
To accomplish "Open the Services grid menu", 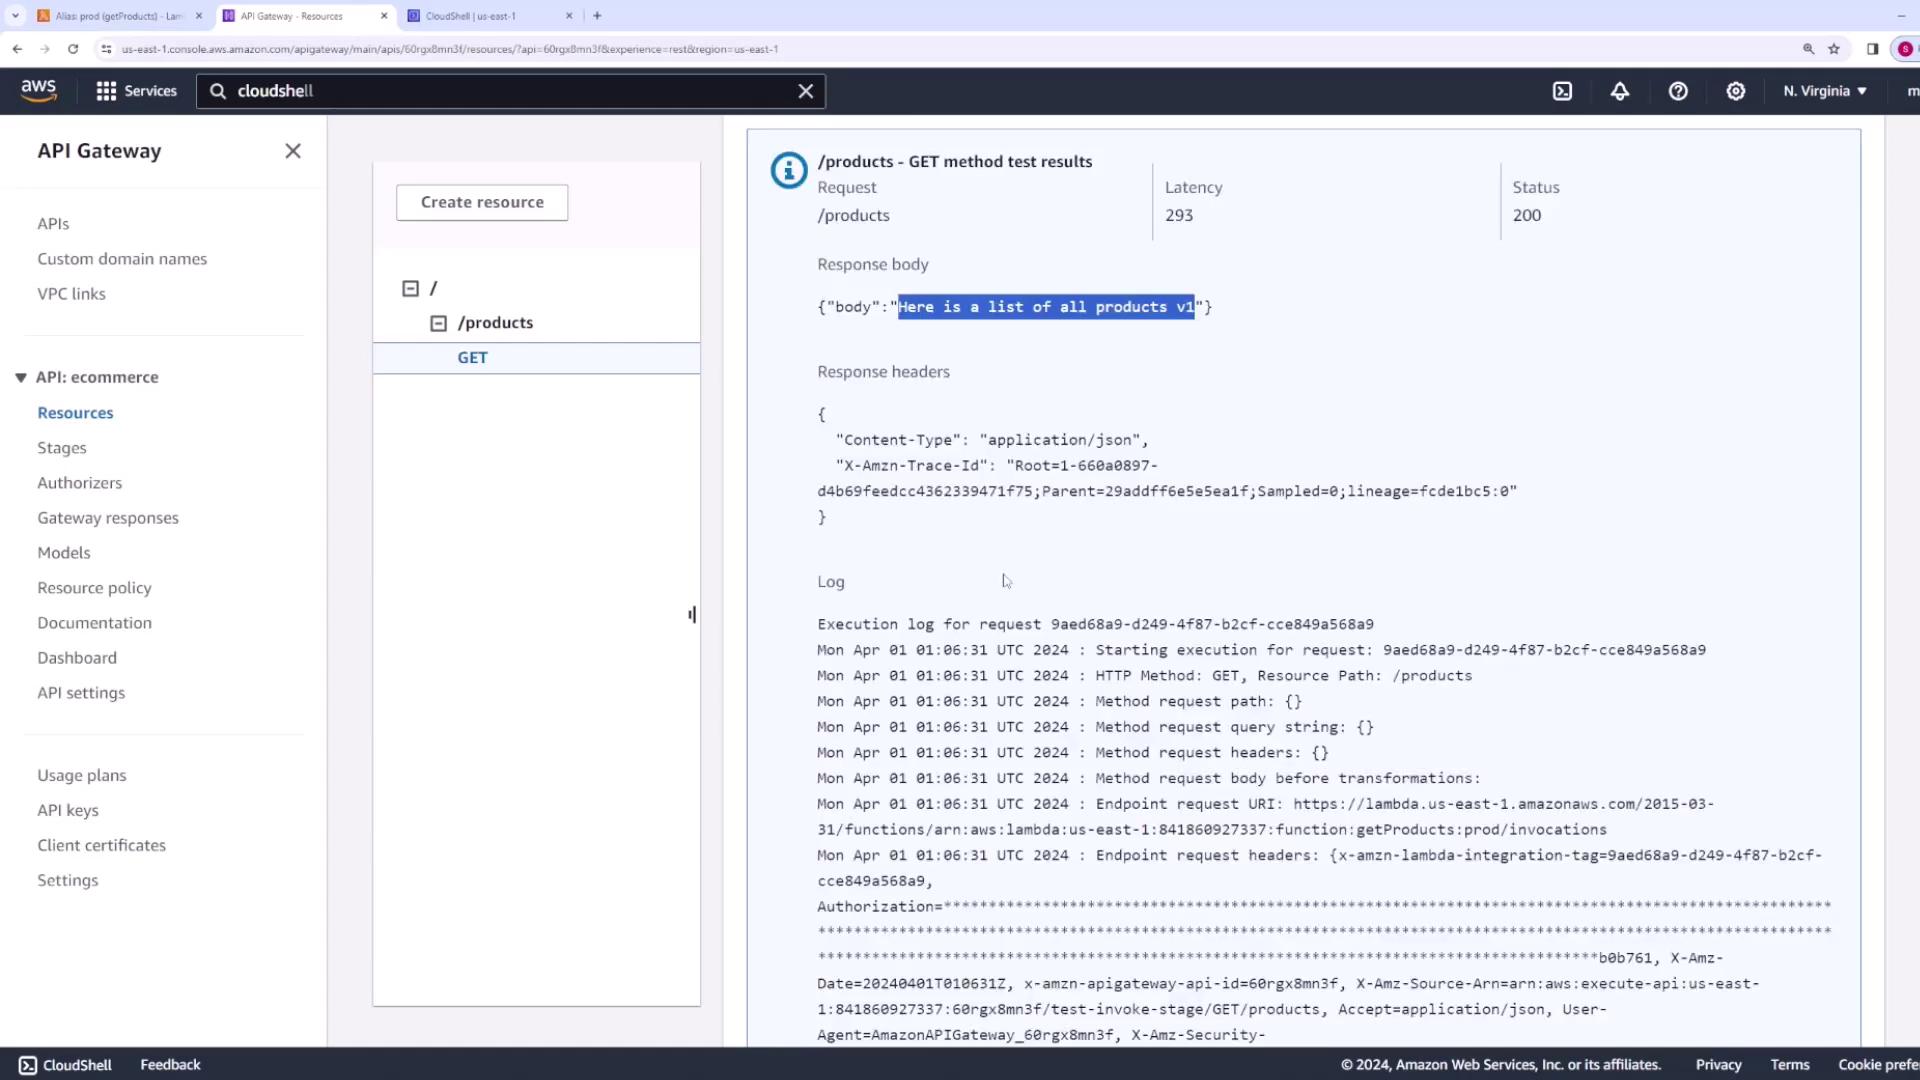I will (x=136, y=91).
